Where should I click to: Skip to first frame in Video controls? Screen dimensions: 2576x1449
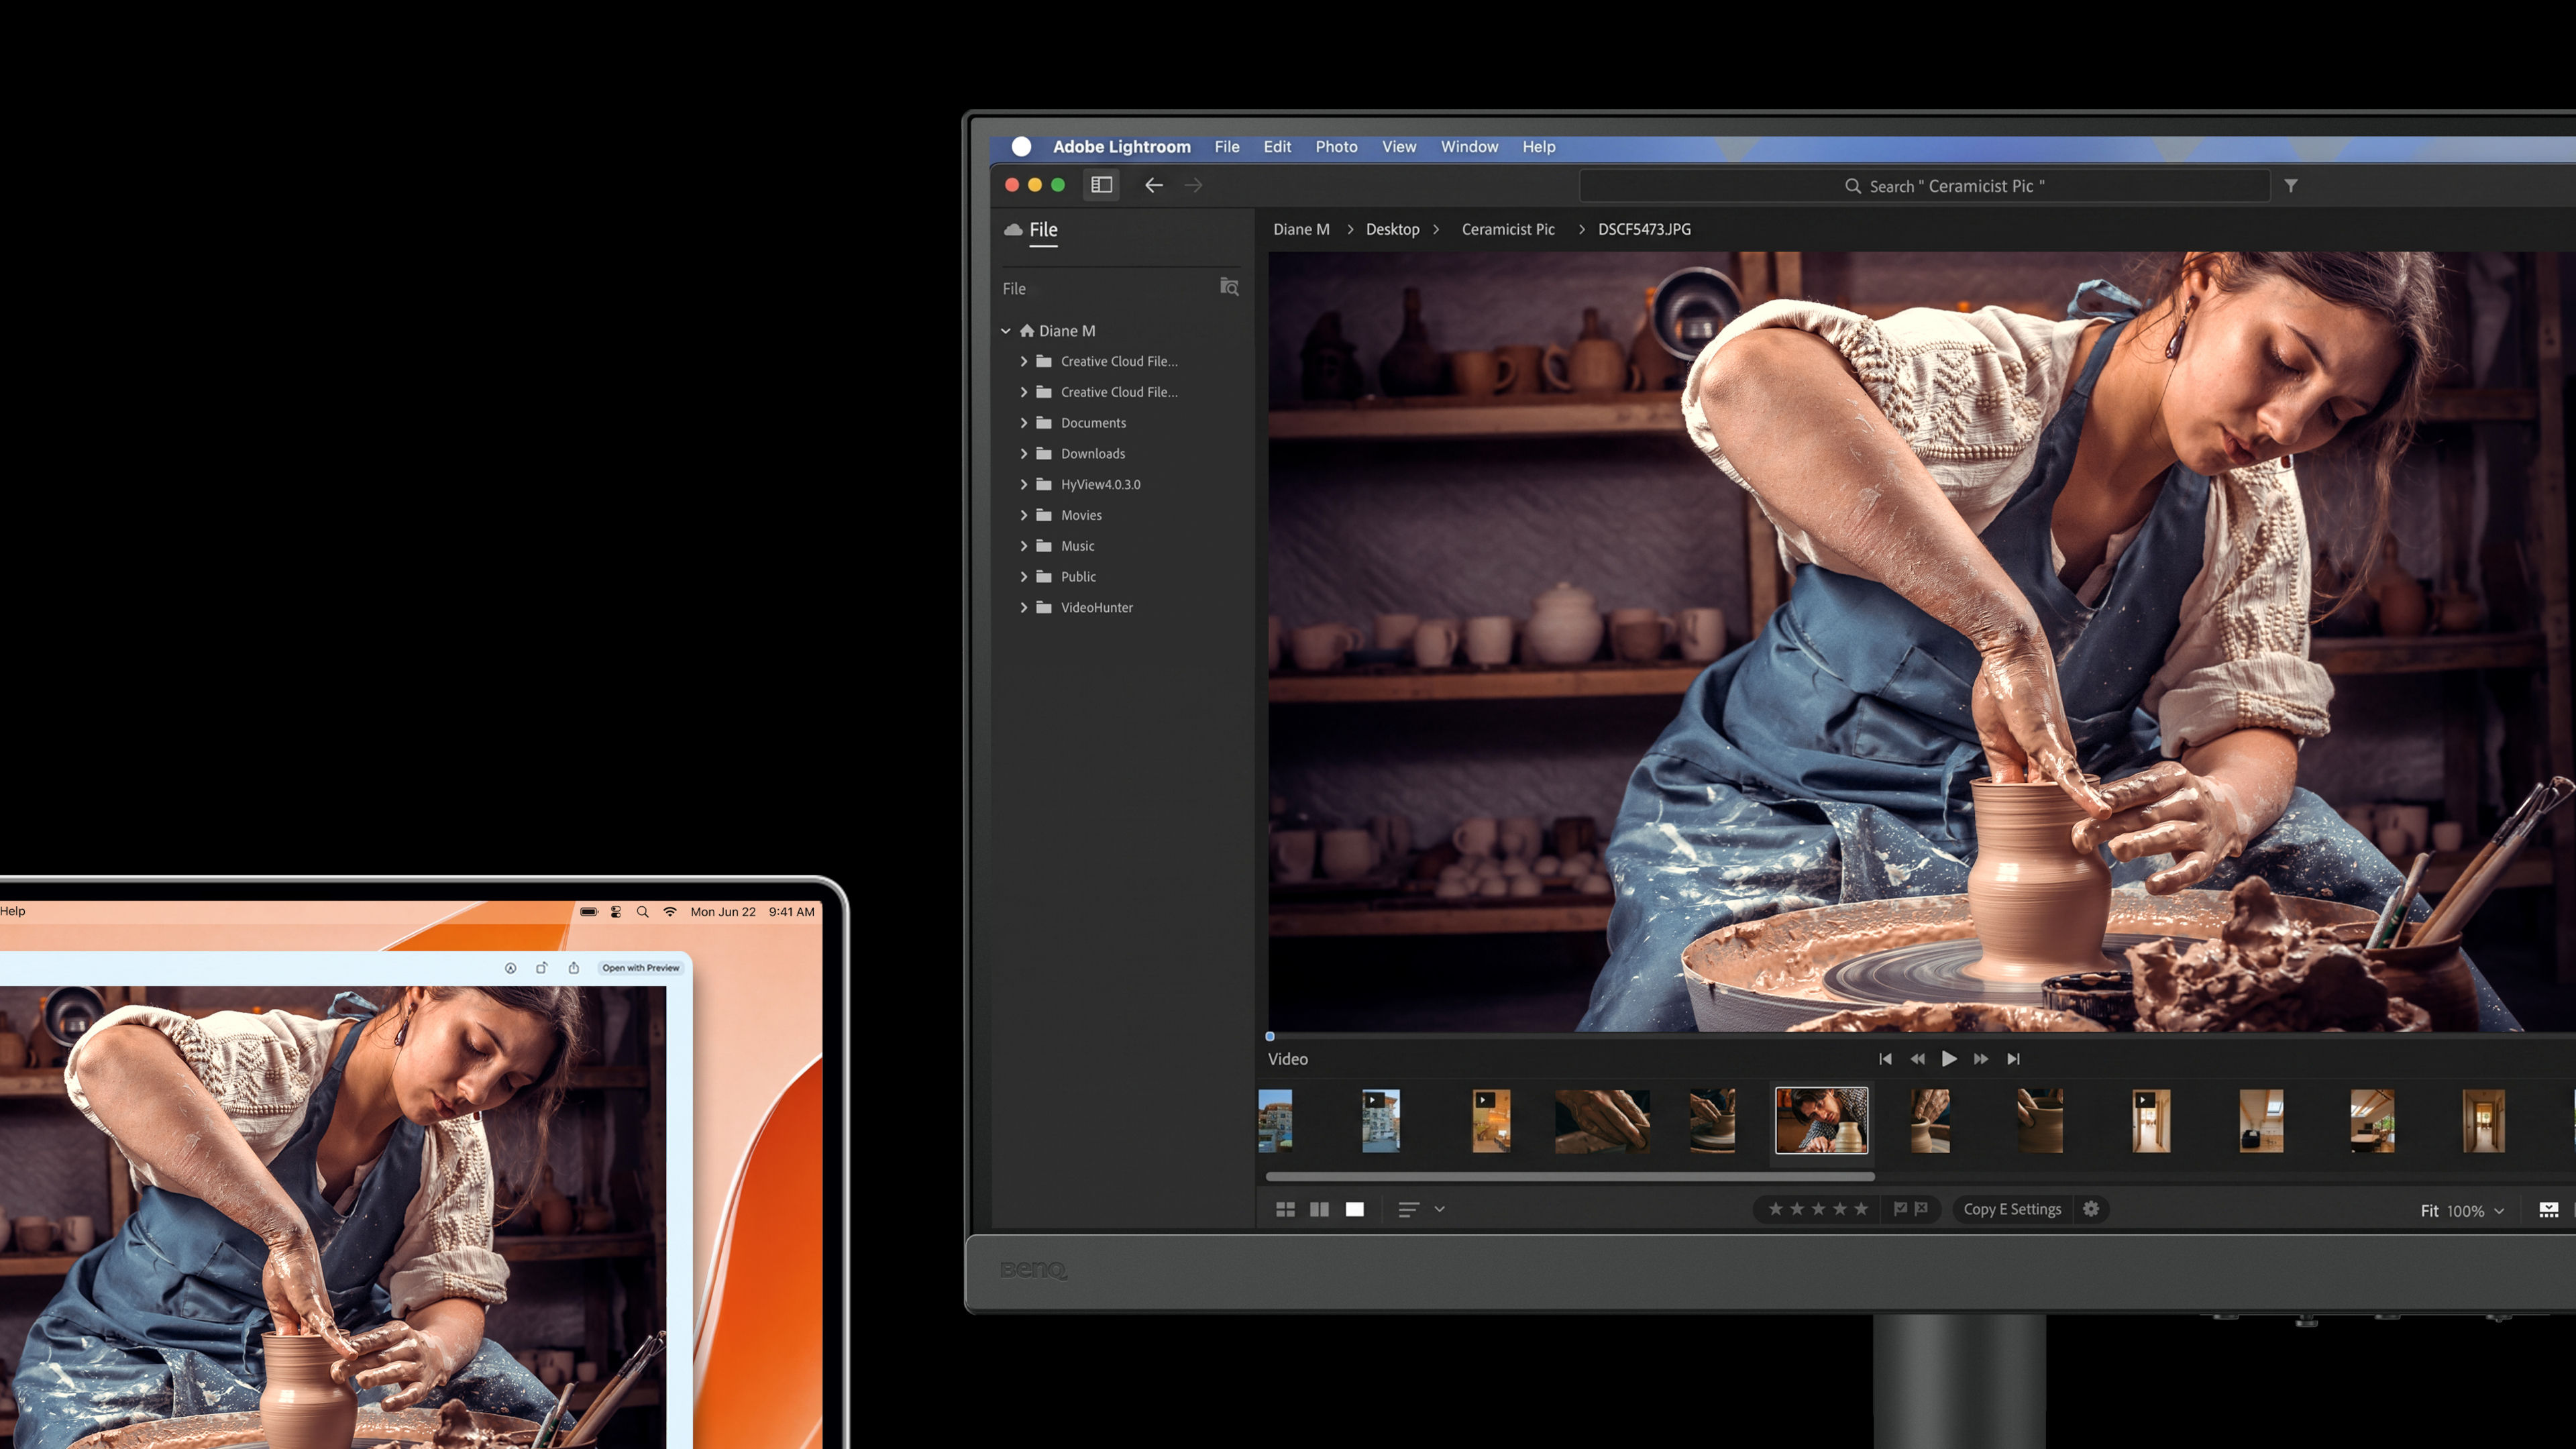[x=1885, y=1059]
